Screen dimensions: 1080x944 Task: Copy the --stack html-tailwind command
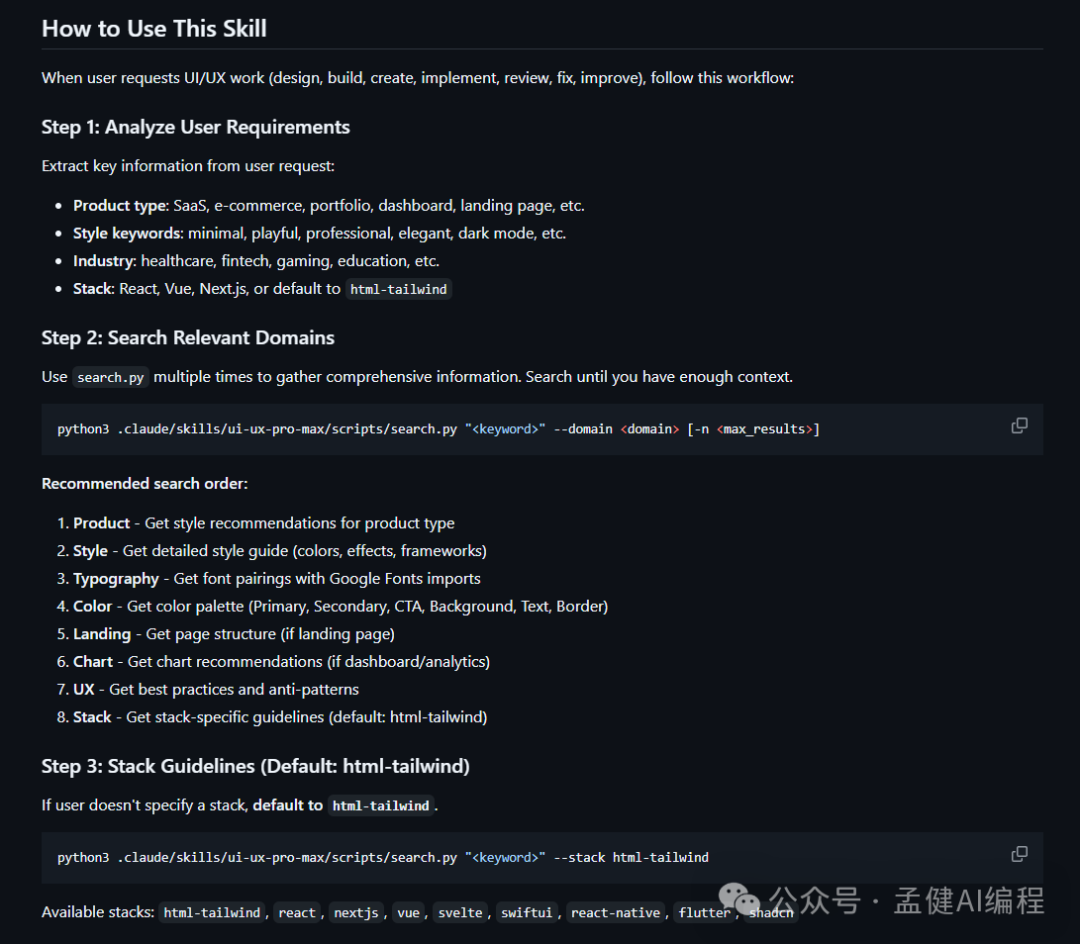1019,854
